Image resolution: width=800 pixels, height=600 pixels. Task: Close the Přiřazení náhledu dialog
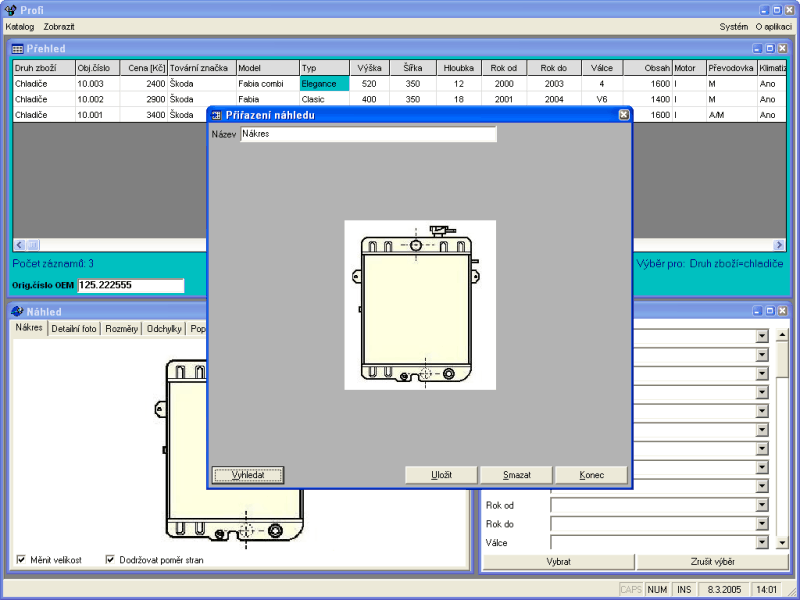tap(624, 114)
